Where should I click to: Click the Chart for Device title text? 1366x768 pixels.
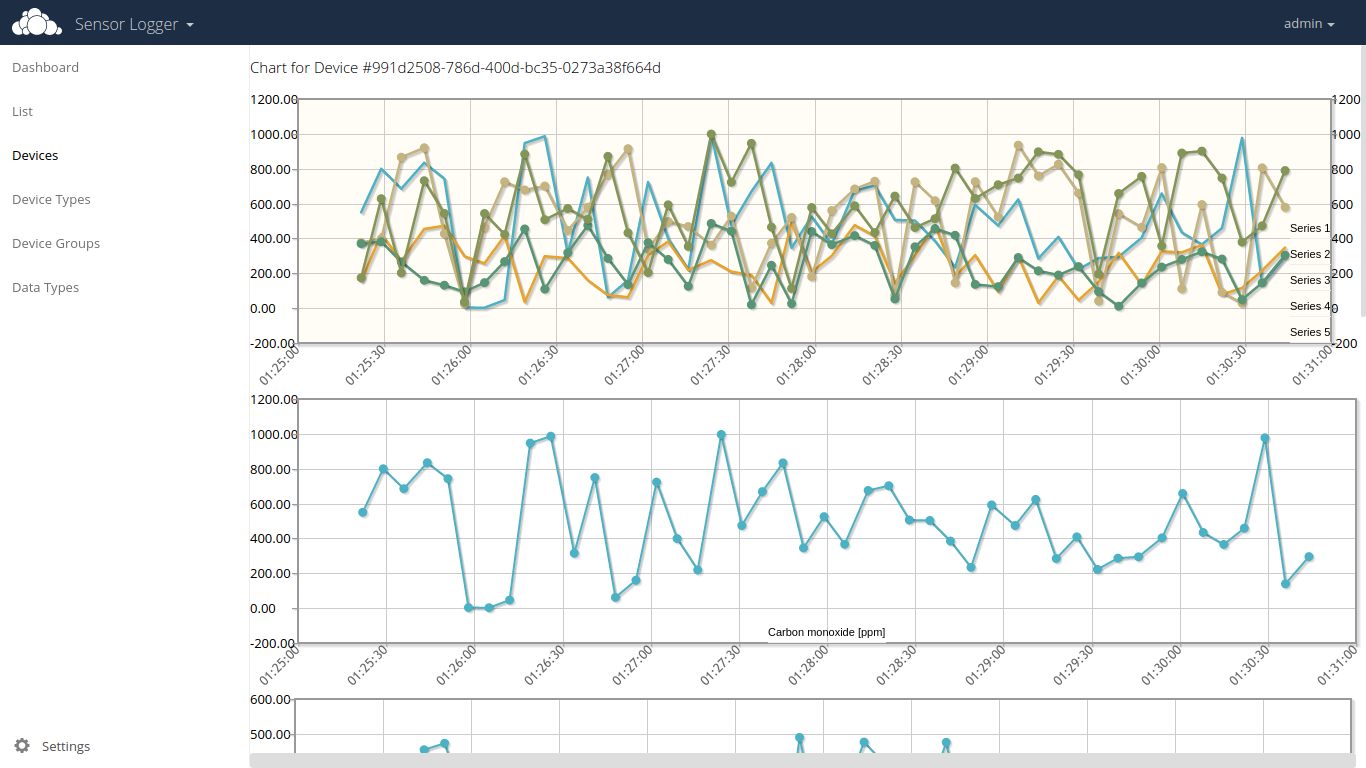(455, 68)
